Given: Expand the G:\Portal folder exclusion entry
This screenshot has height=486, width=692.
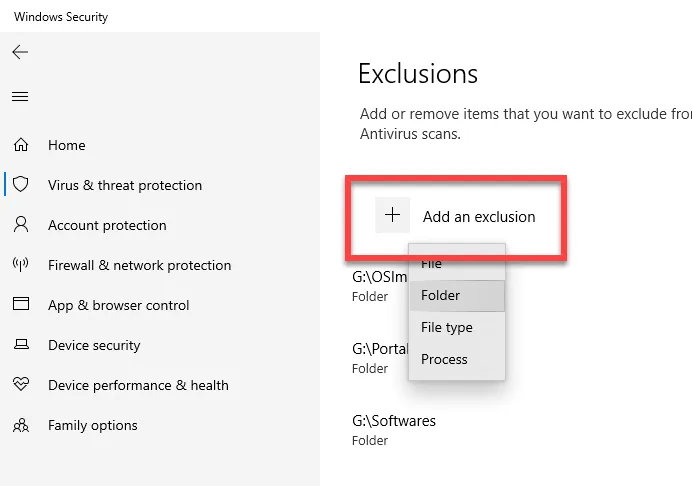Looking at the screenshot, I should [380, 358].
